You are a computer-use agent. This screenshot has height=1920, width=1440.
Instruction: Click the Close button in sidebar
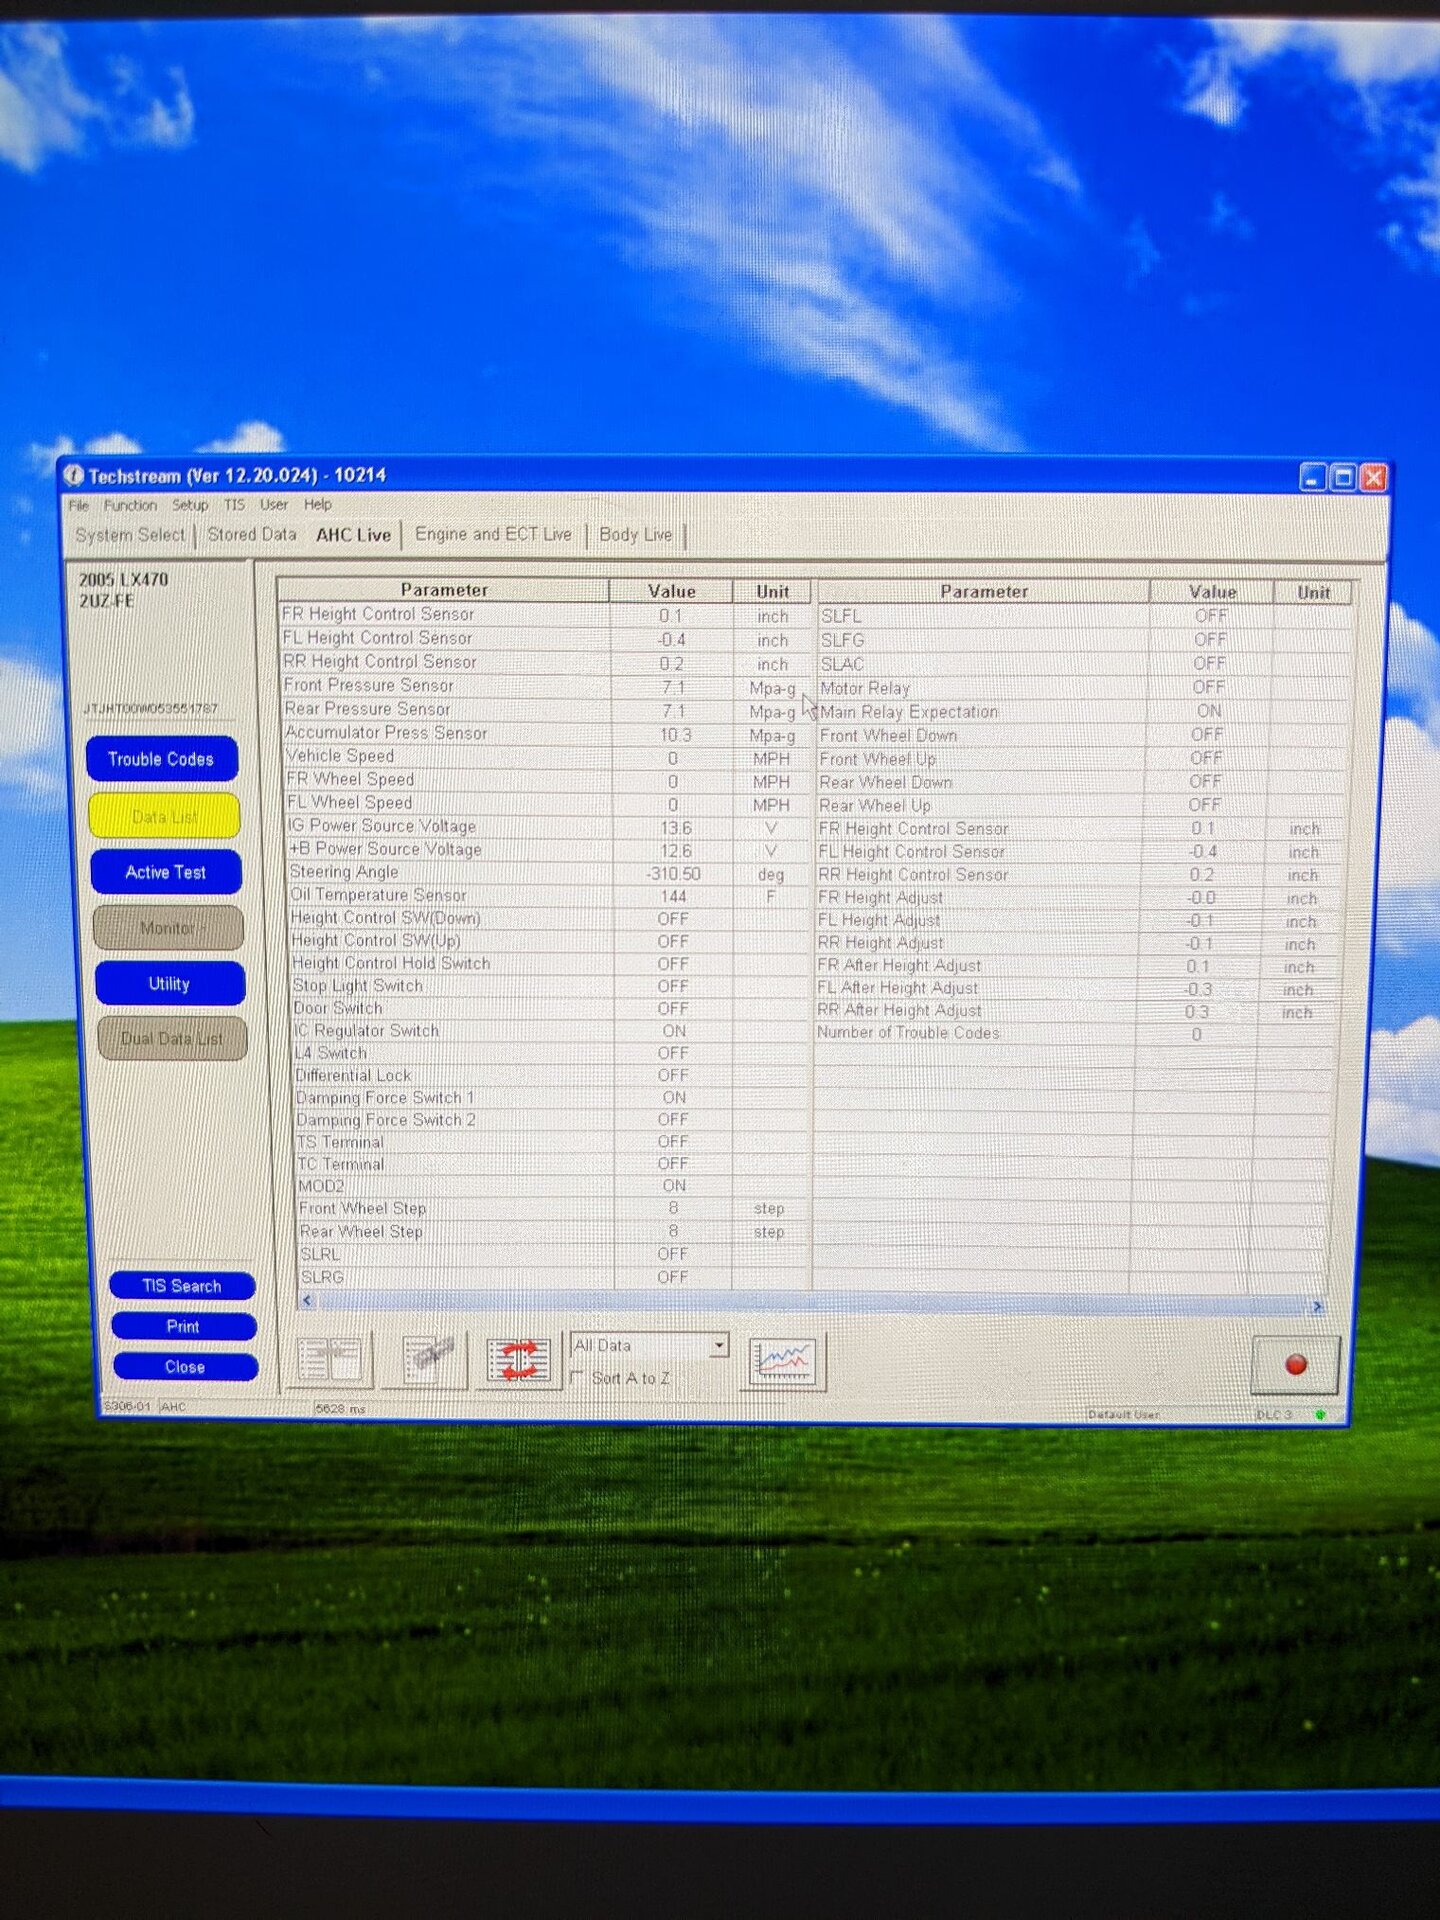point(185,1367)
